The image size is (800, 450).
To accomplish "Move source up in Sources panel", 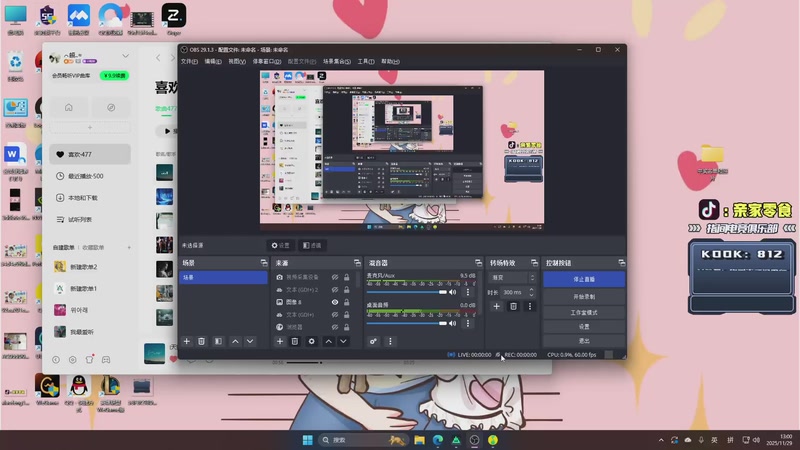I will 329,341.
